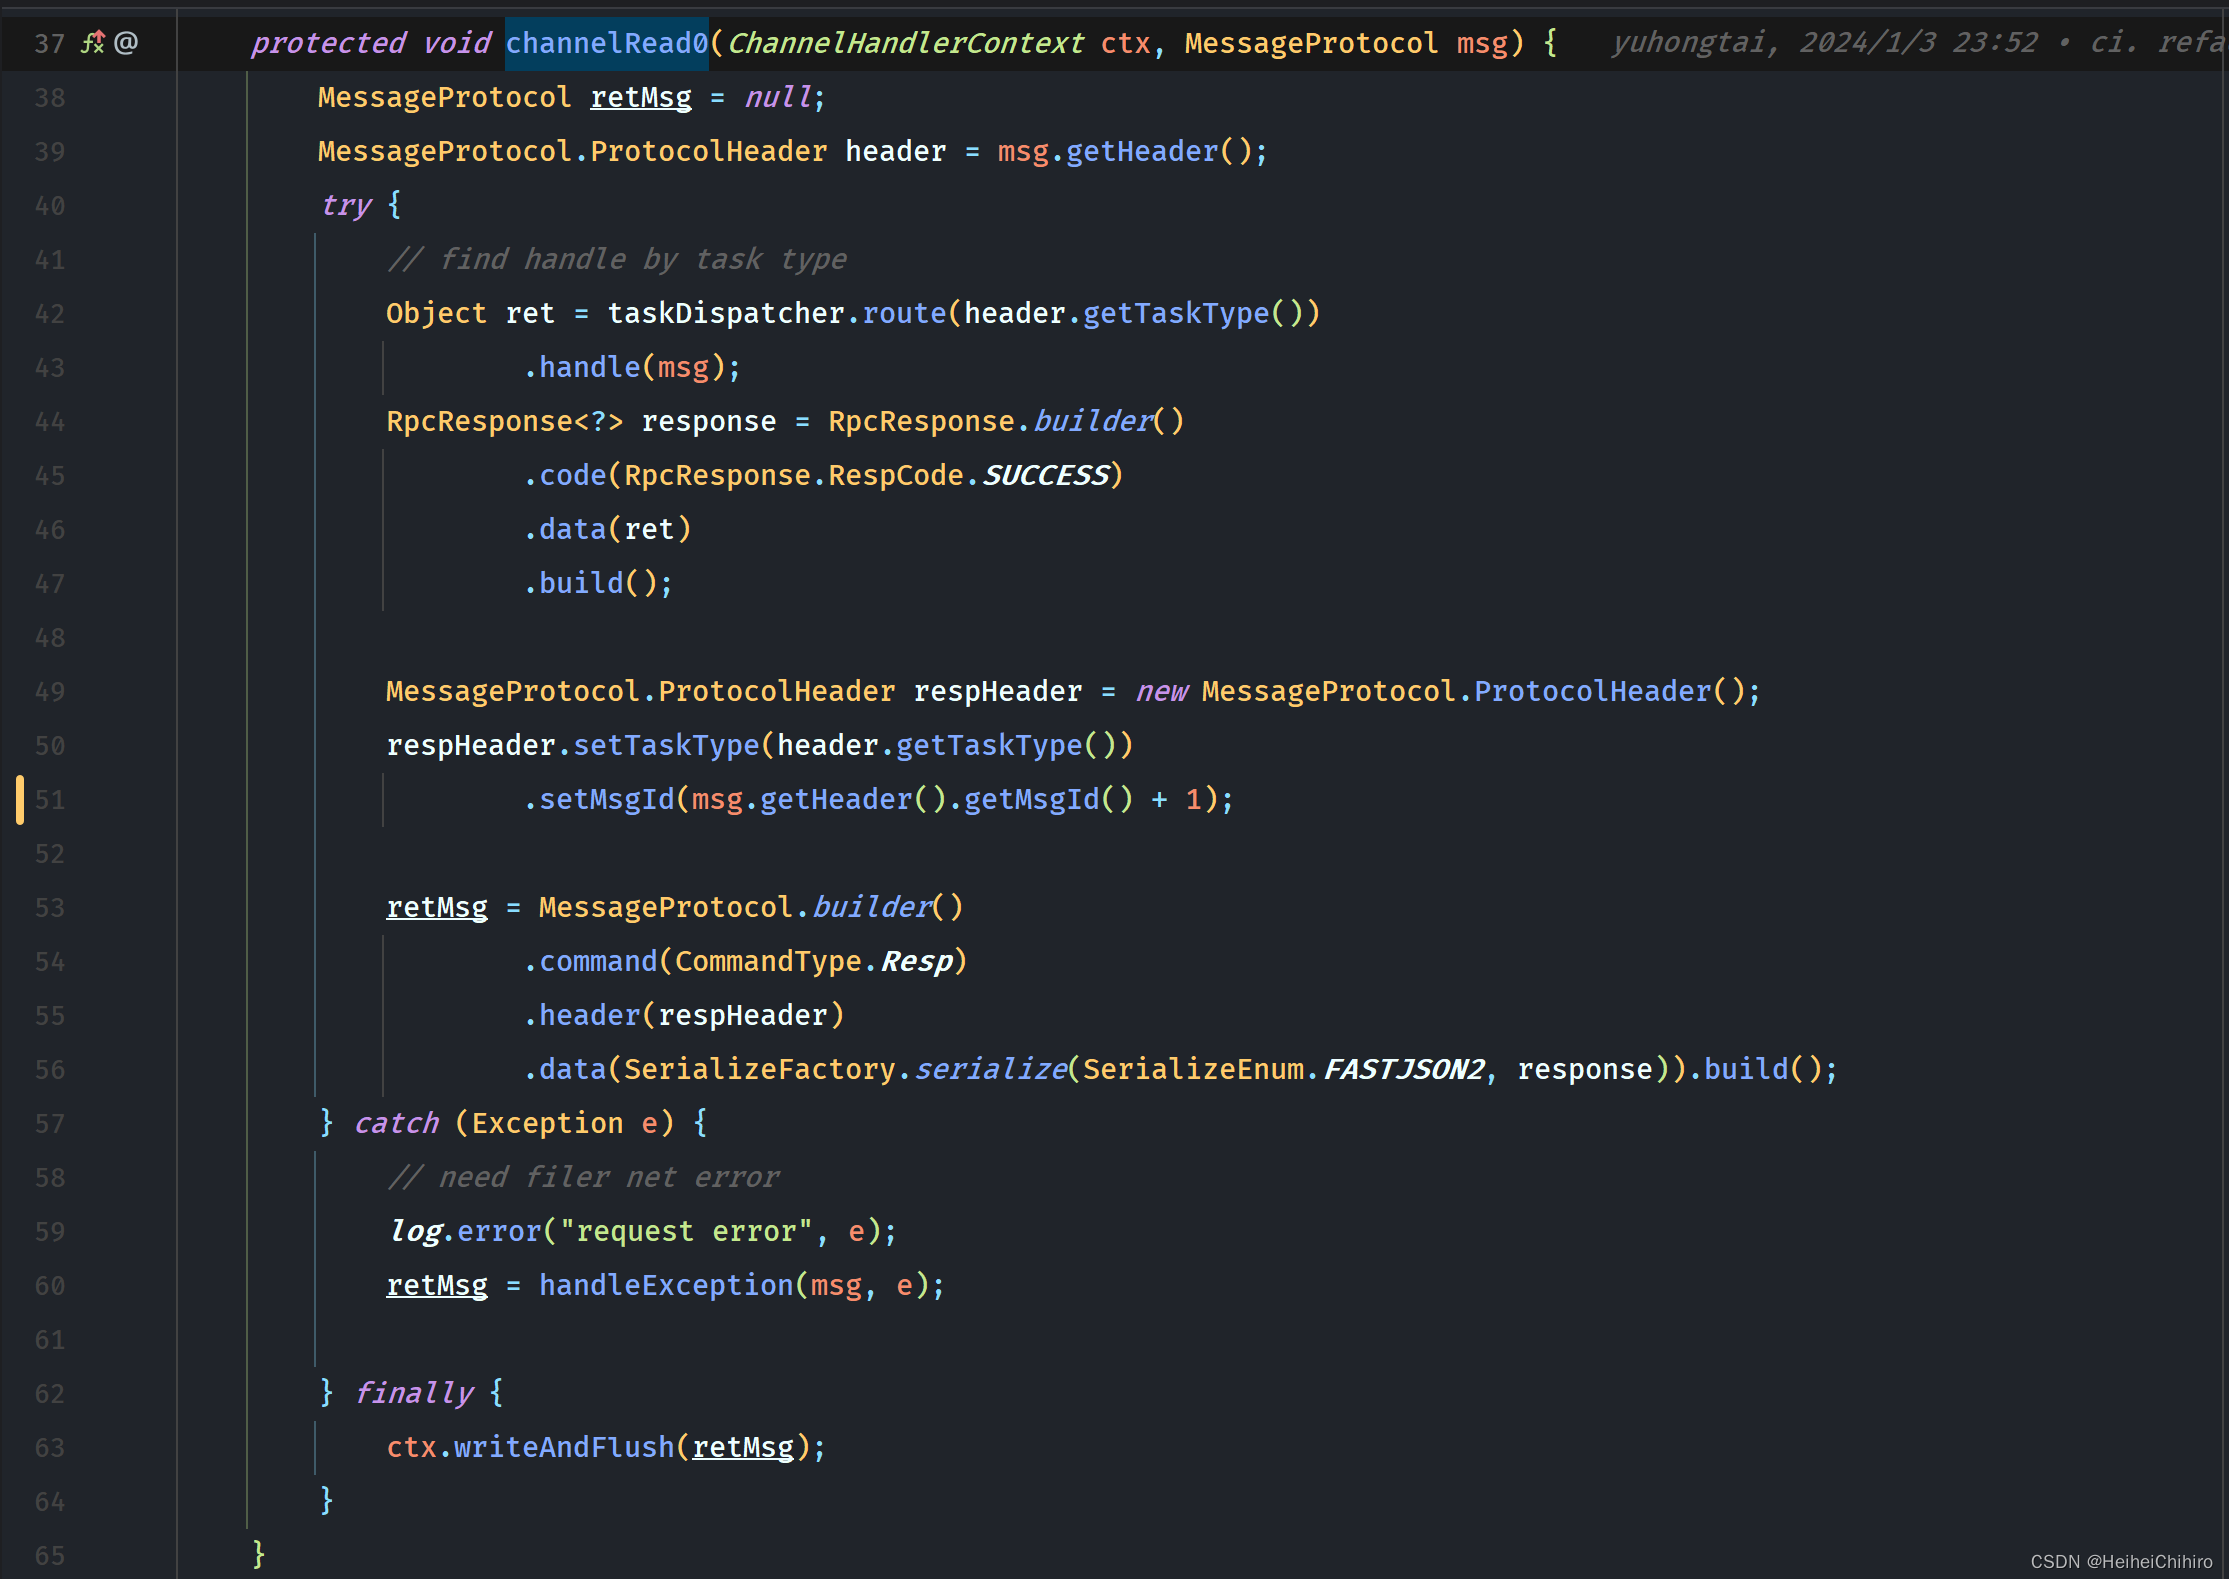Viewport: 2229px width, 1579px height.
Task: Click the yellow change marker on line 51
Action: pyautogui.click(x=20, y=799)
